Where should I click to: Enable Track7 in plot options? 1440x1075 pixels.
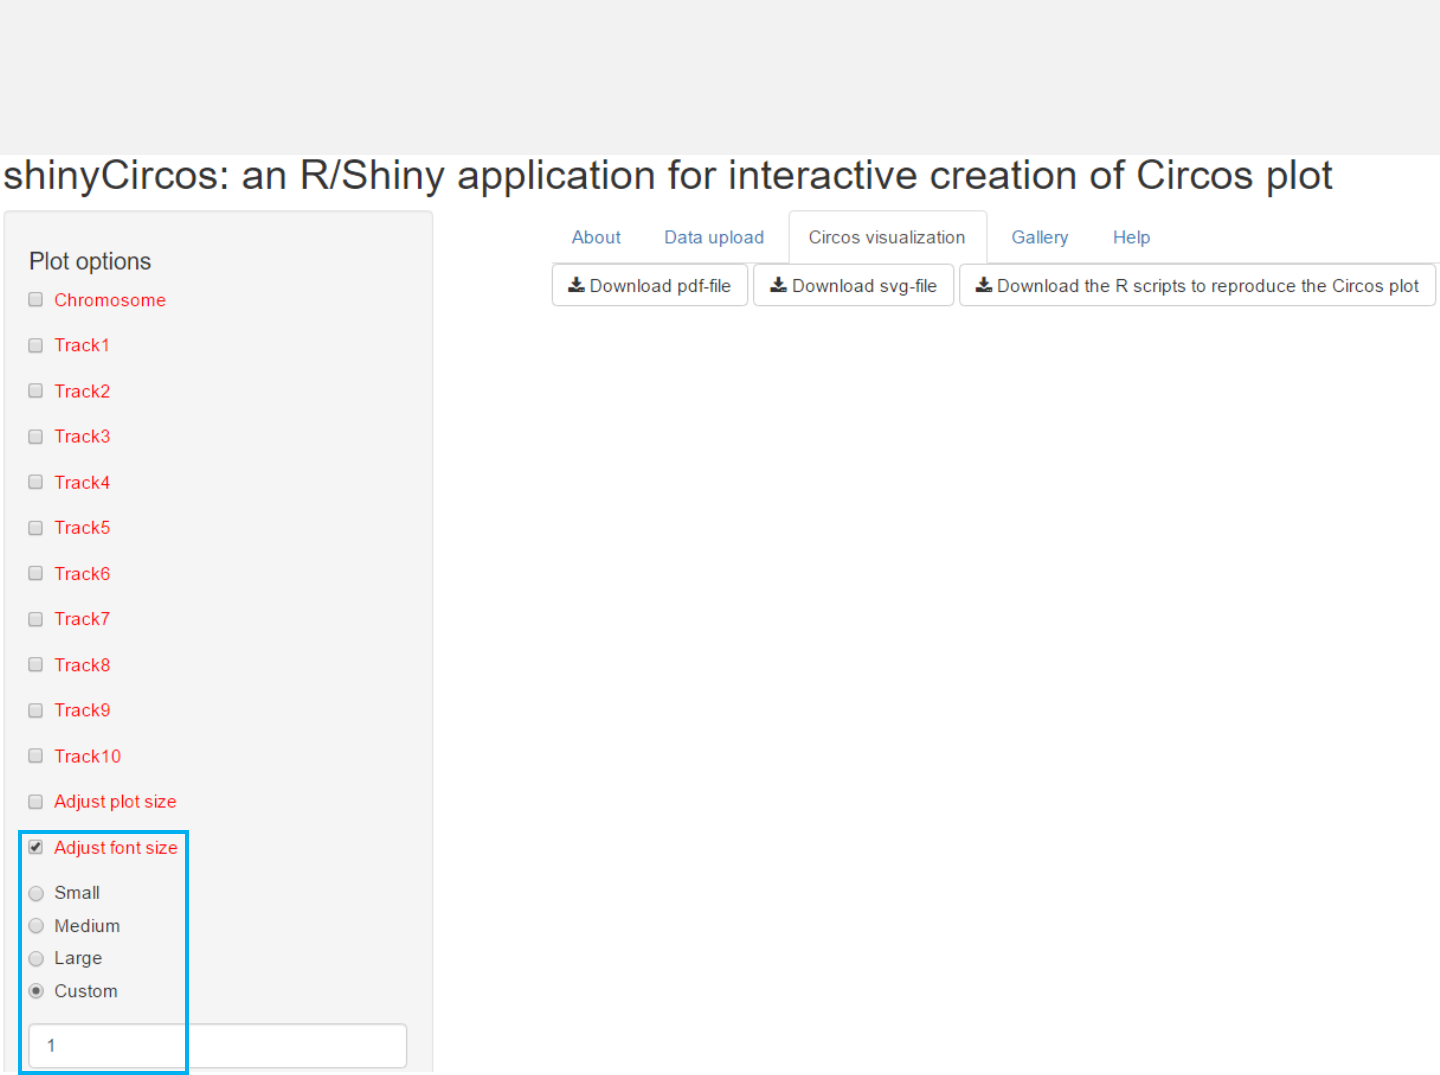[x=36, y=619]
